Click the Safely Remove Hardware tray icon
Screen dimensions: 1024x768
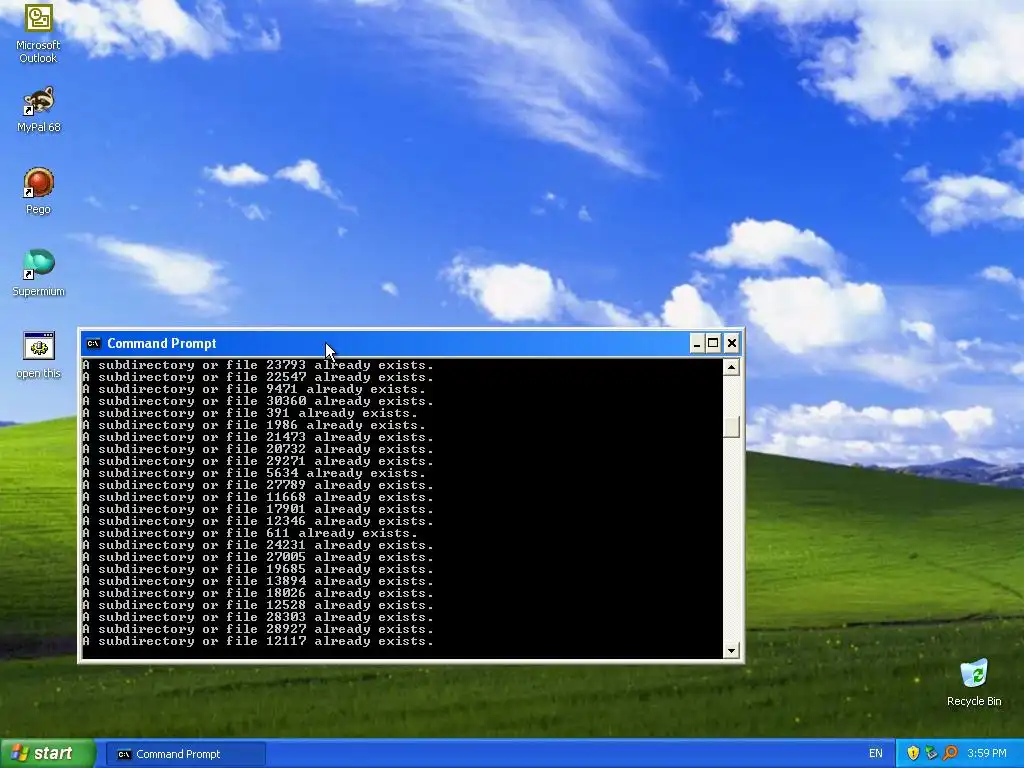(x=931, y=754)
